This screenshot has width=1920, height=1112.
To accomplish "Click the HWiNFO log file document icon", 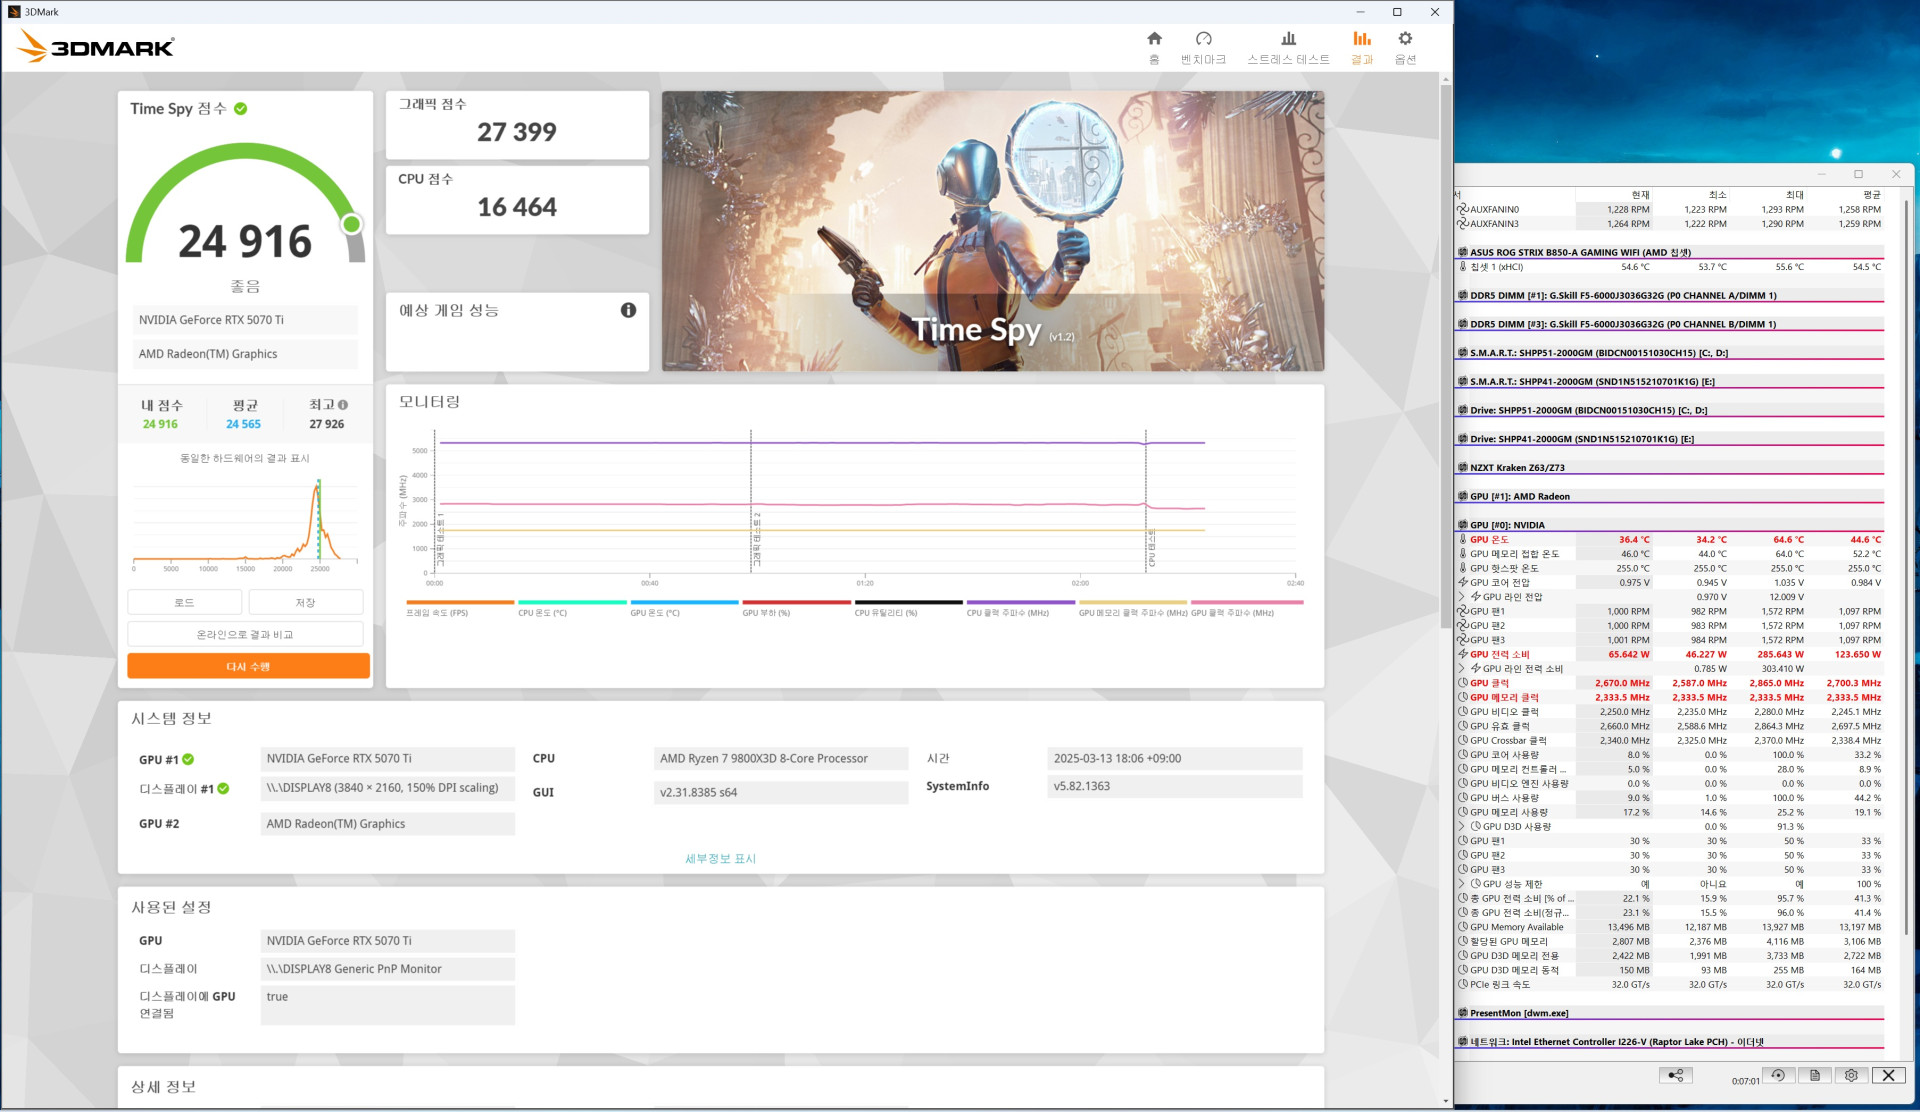I will (1814, 1075).
